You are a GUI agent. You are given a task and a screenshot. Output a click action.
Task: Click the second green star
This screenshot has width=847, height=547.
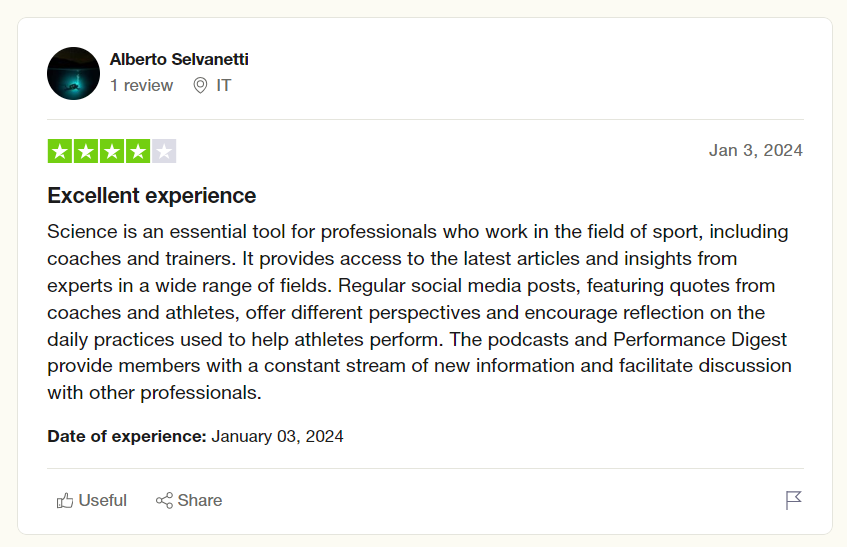[x=86, y=151]
